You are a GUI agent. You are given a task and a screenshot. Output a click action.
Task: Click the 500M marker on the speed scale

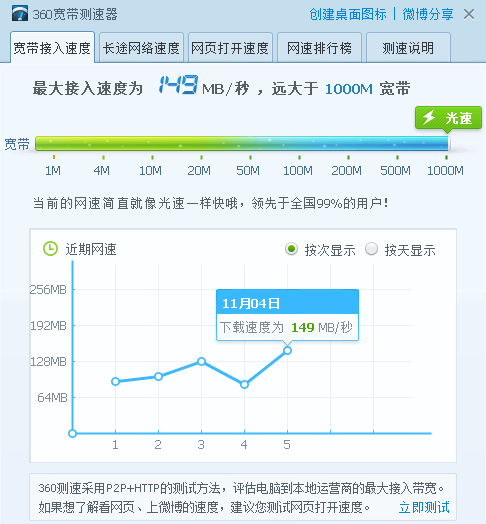(395, 171)
